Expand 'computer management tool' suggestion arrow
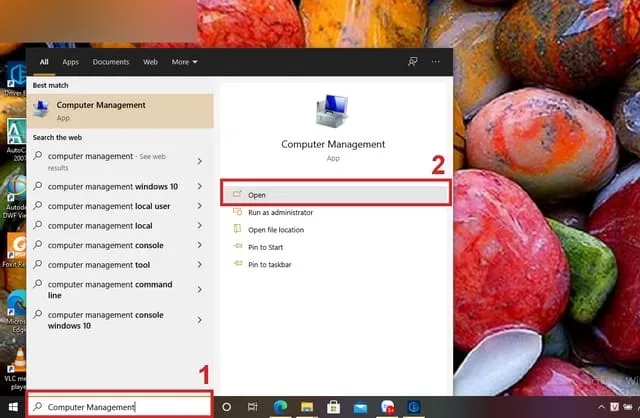 point(200,265)
